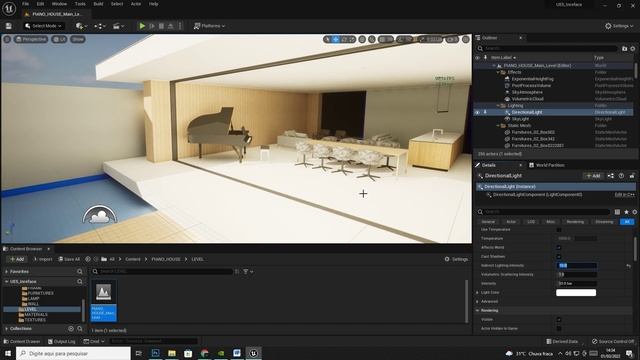640x360 pixels.
Task: Open Outliner settings gear
Action: pyautogui.click(x=633, y=49)
